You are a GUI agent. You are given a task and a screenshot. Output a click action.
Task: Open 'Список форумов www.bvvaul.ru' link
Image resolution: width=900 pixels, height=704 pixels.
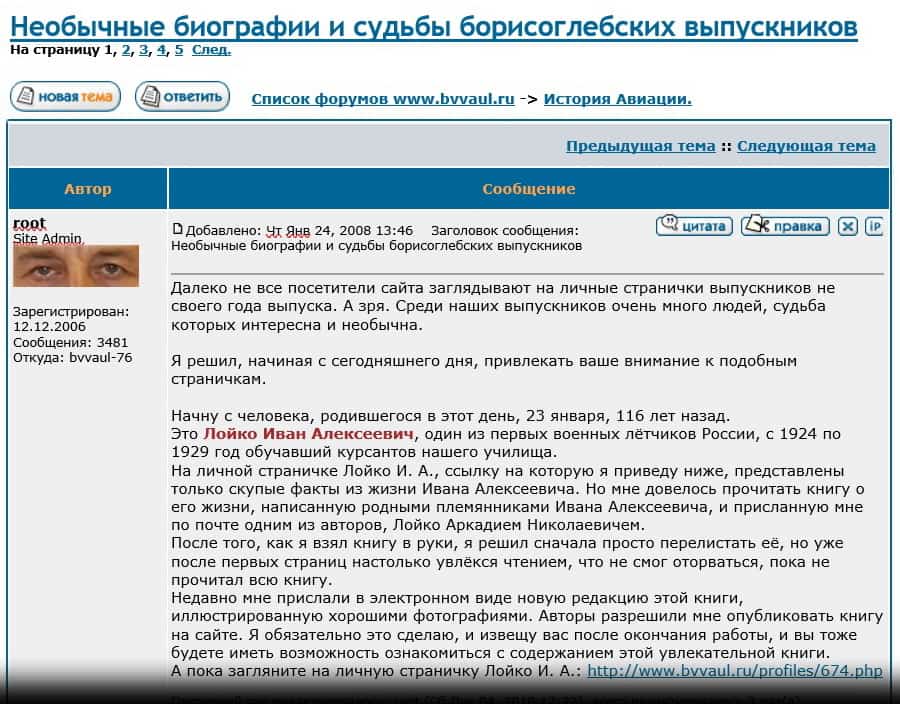[383, 99]
